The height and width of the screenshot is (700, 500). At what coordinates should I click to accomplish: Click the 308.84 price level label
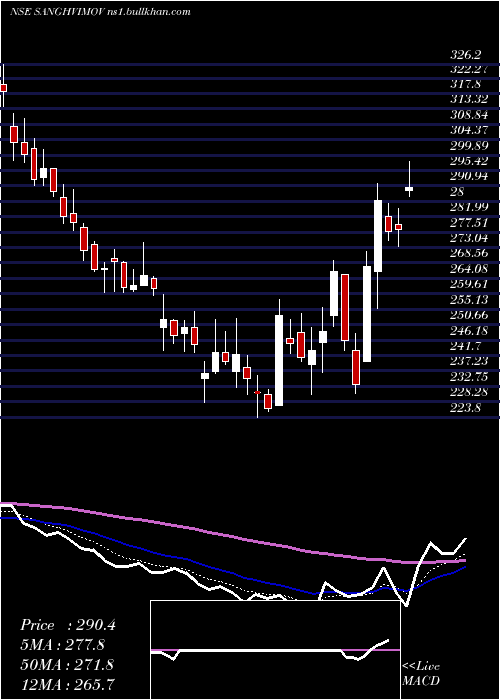pos(469,115)
